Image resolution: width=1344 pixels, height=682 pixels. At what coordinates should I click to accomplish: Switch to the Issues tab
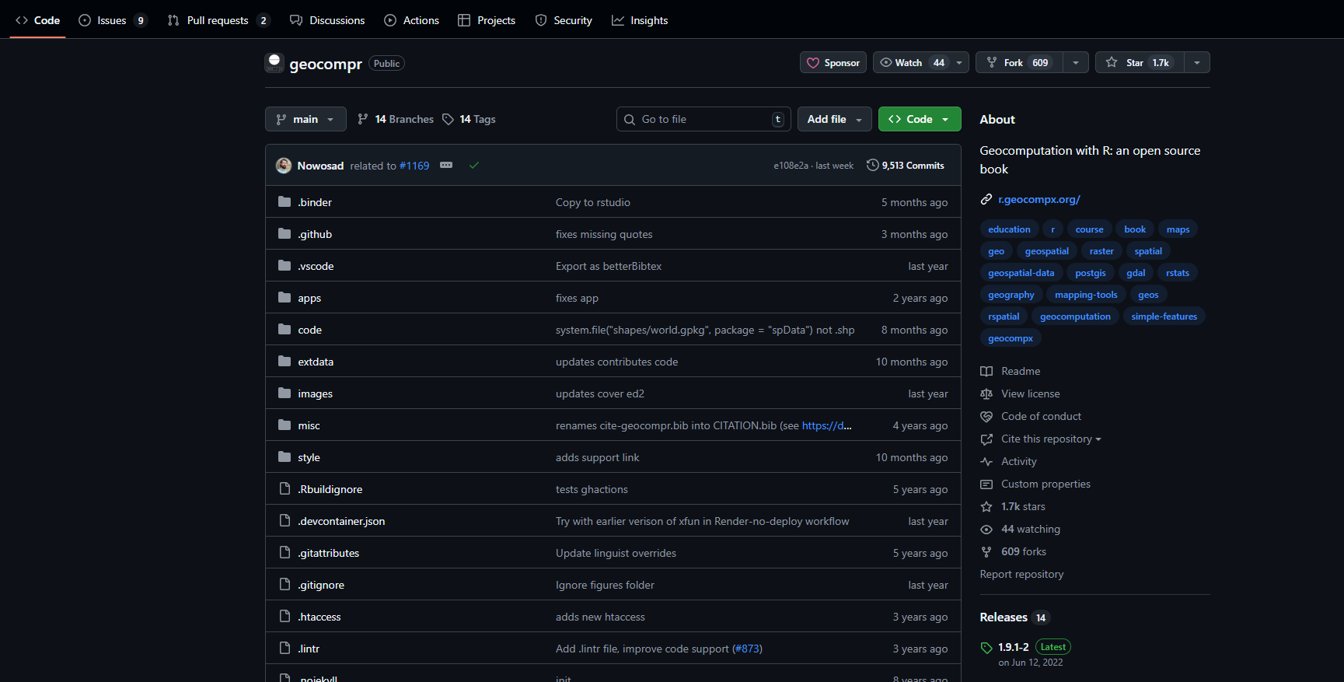[111, 20]
